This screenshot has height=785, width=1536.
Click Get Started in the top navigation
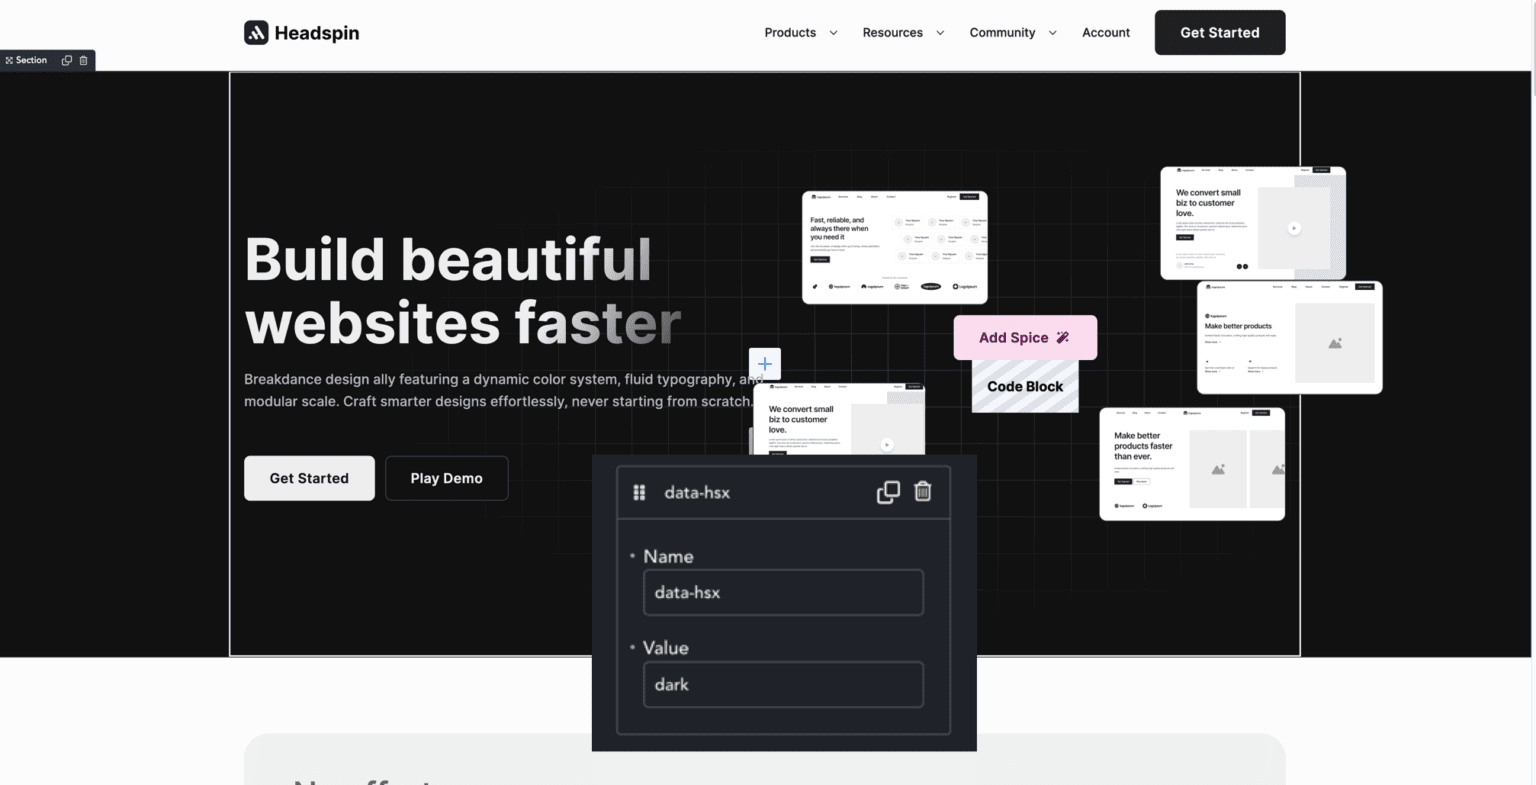pyautogui.click(x=1220, y=33)
